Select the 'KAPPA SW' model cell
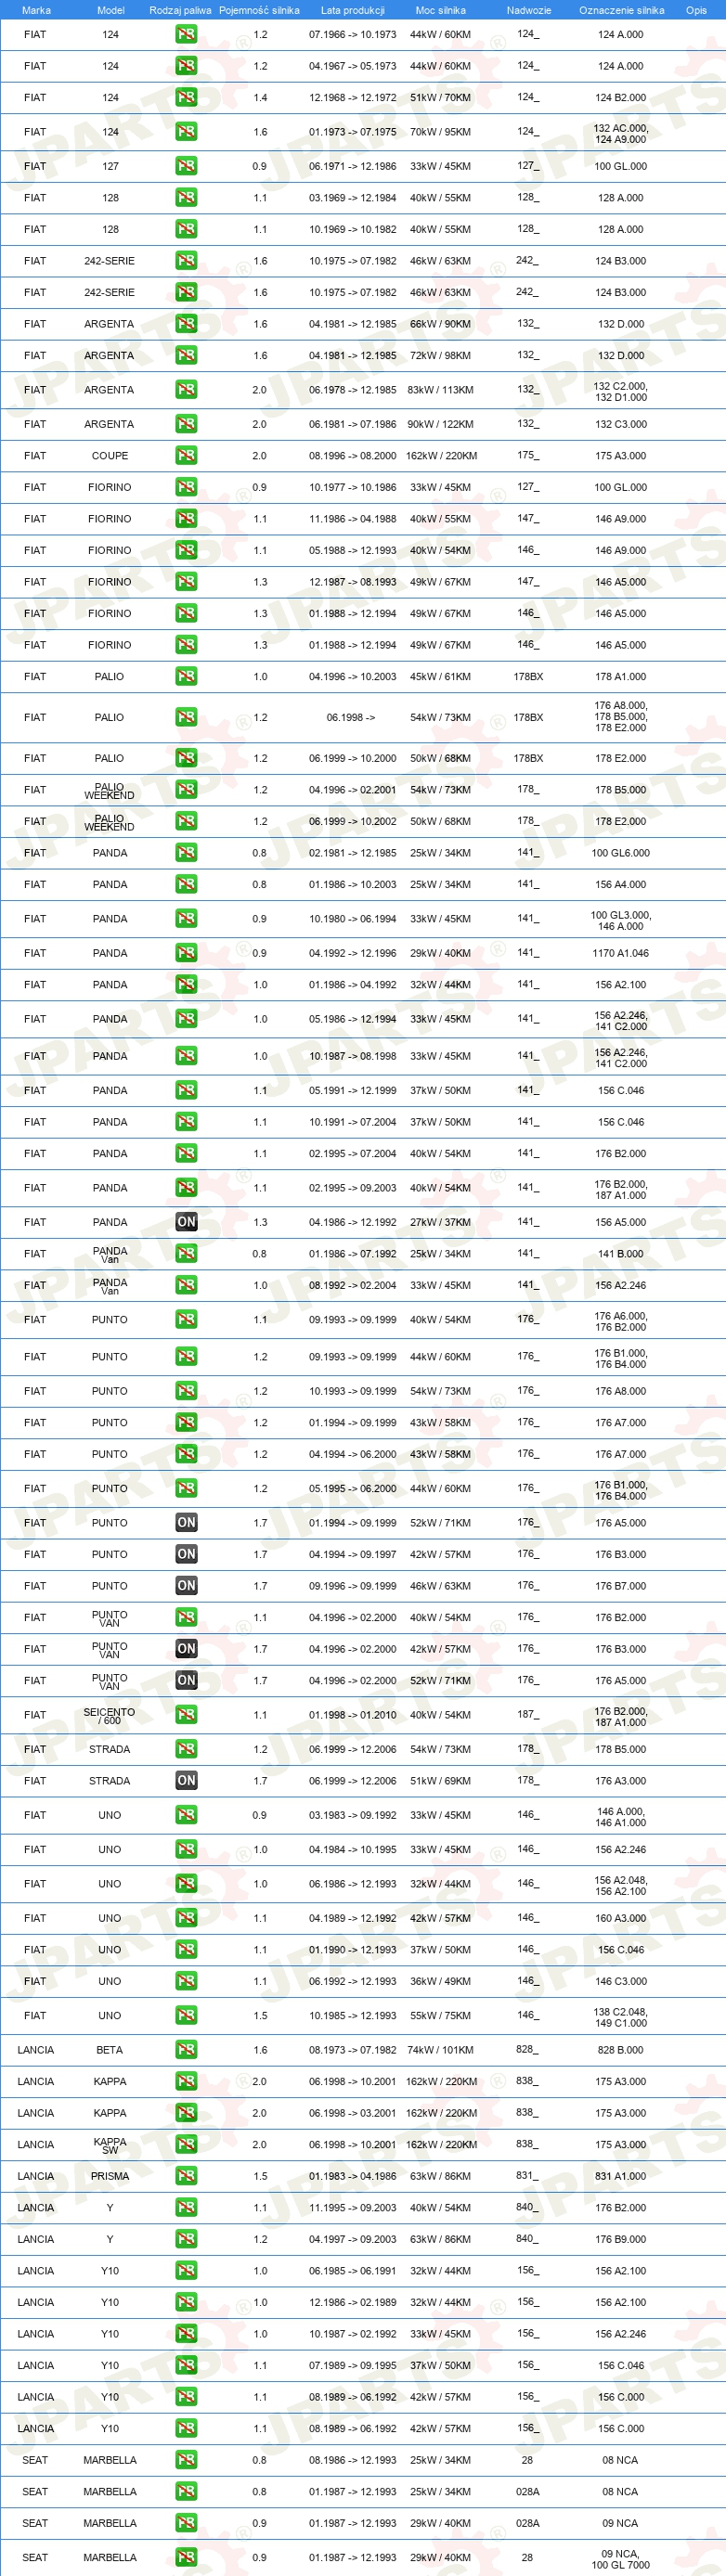726x2576 pixels. point(110,2145)
